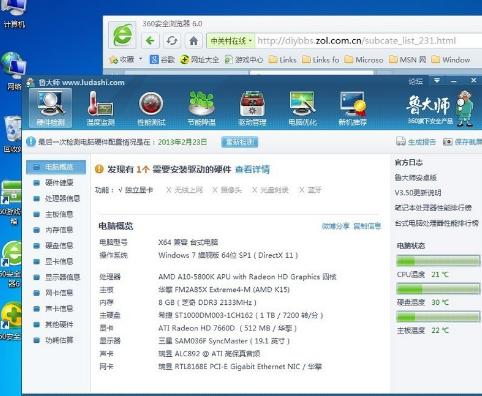Open the 硬件检测 hardware detection icon
Viewport: 482px width, 396px height.
pyautogui.click(x=50, y=109)
